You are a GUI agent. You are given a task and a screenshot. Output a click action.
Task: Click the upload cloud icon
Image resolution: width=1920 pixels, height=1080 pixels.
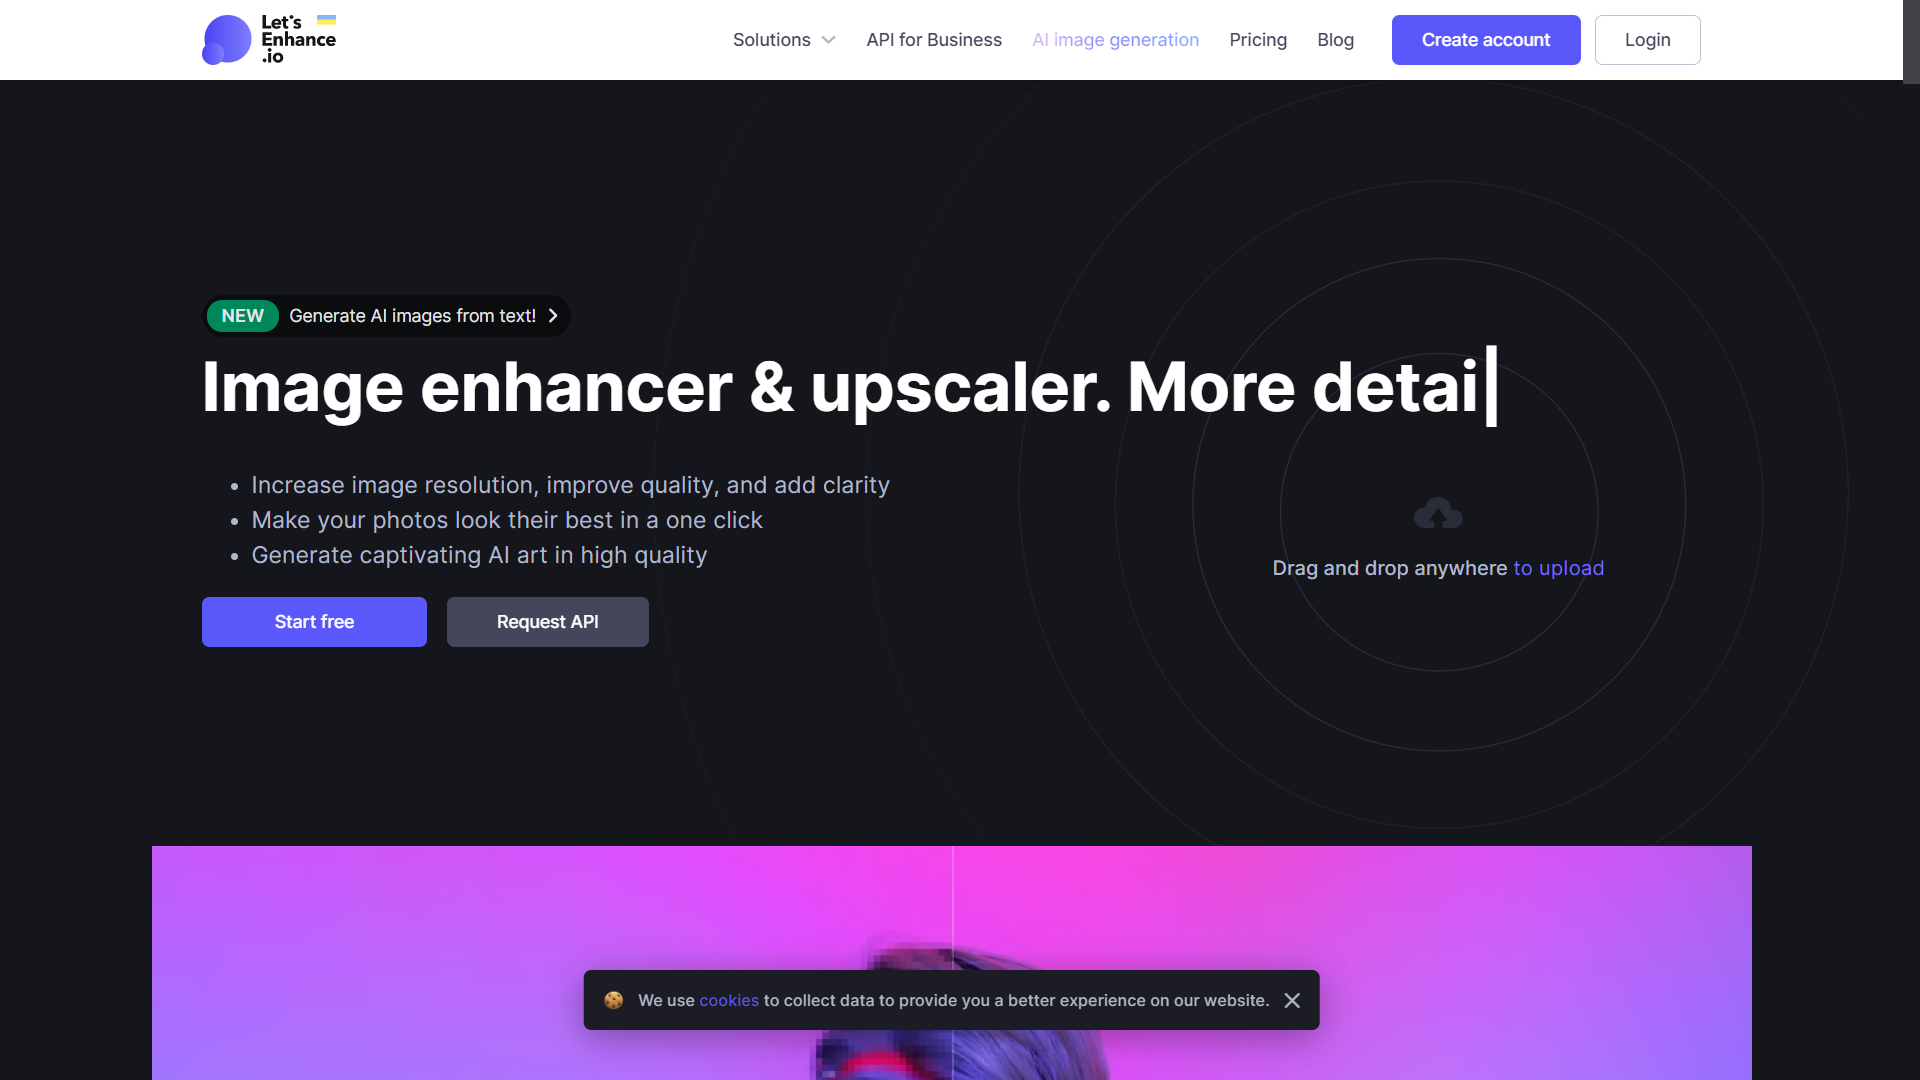pos(1436,514)
